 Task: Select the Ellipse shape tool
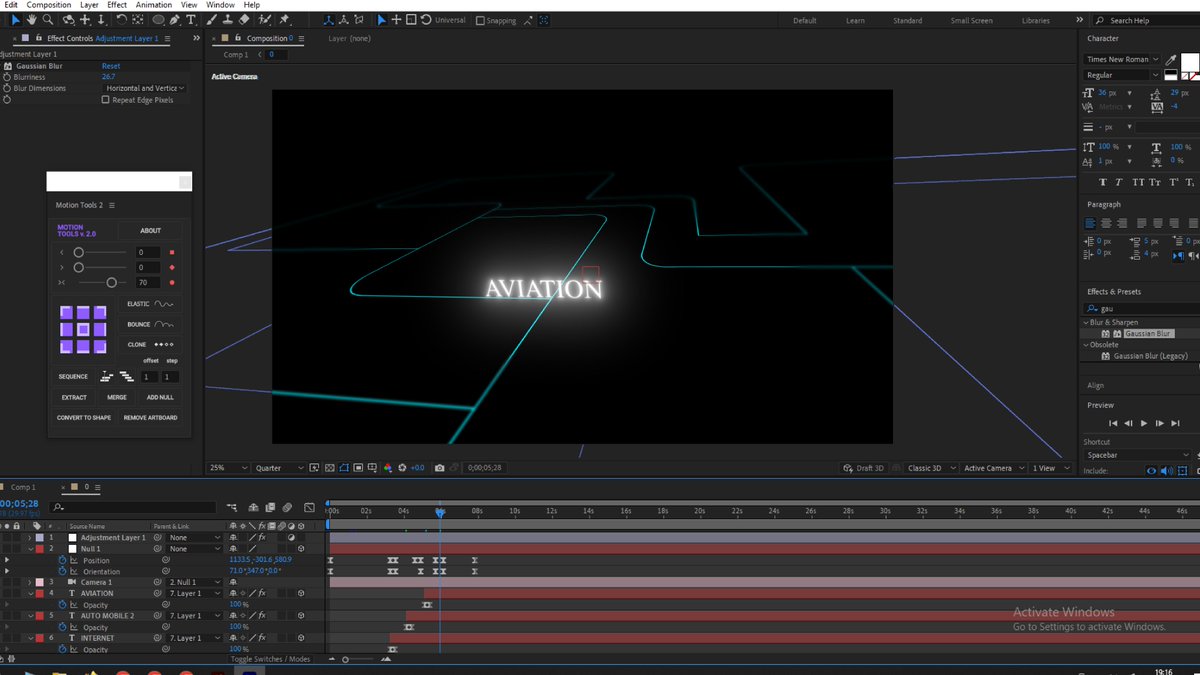[x=158, y=19]
